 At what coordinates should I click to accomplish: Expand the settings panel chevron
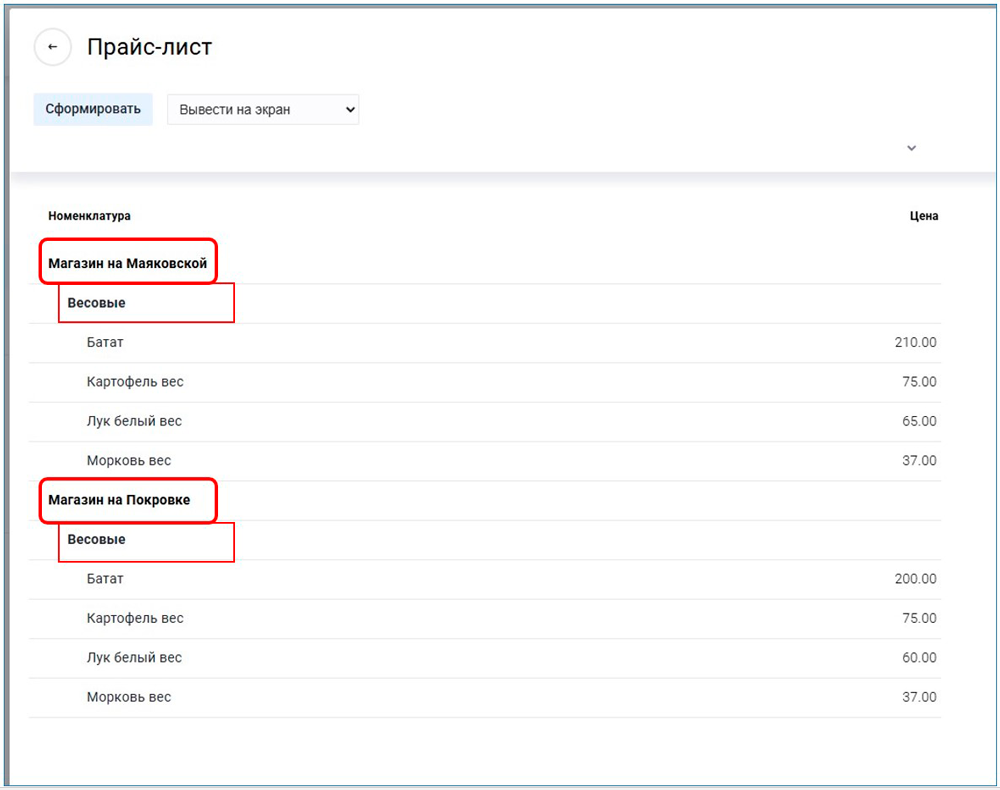tap(911, 148)
